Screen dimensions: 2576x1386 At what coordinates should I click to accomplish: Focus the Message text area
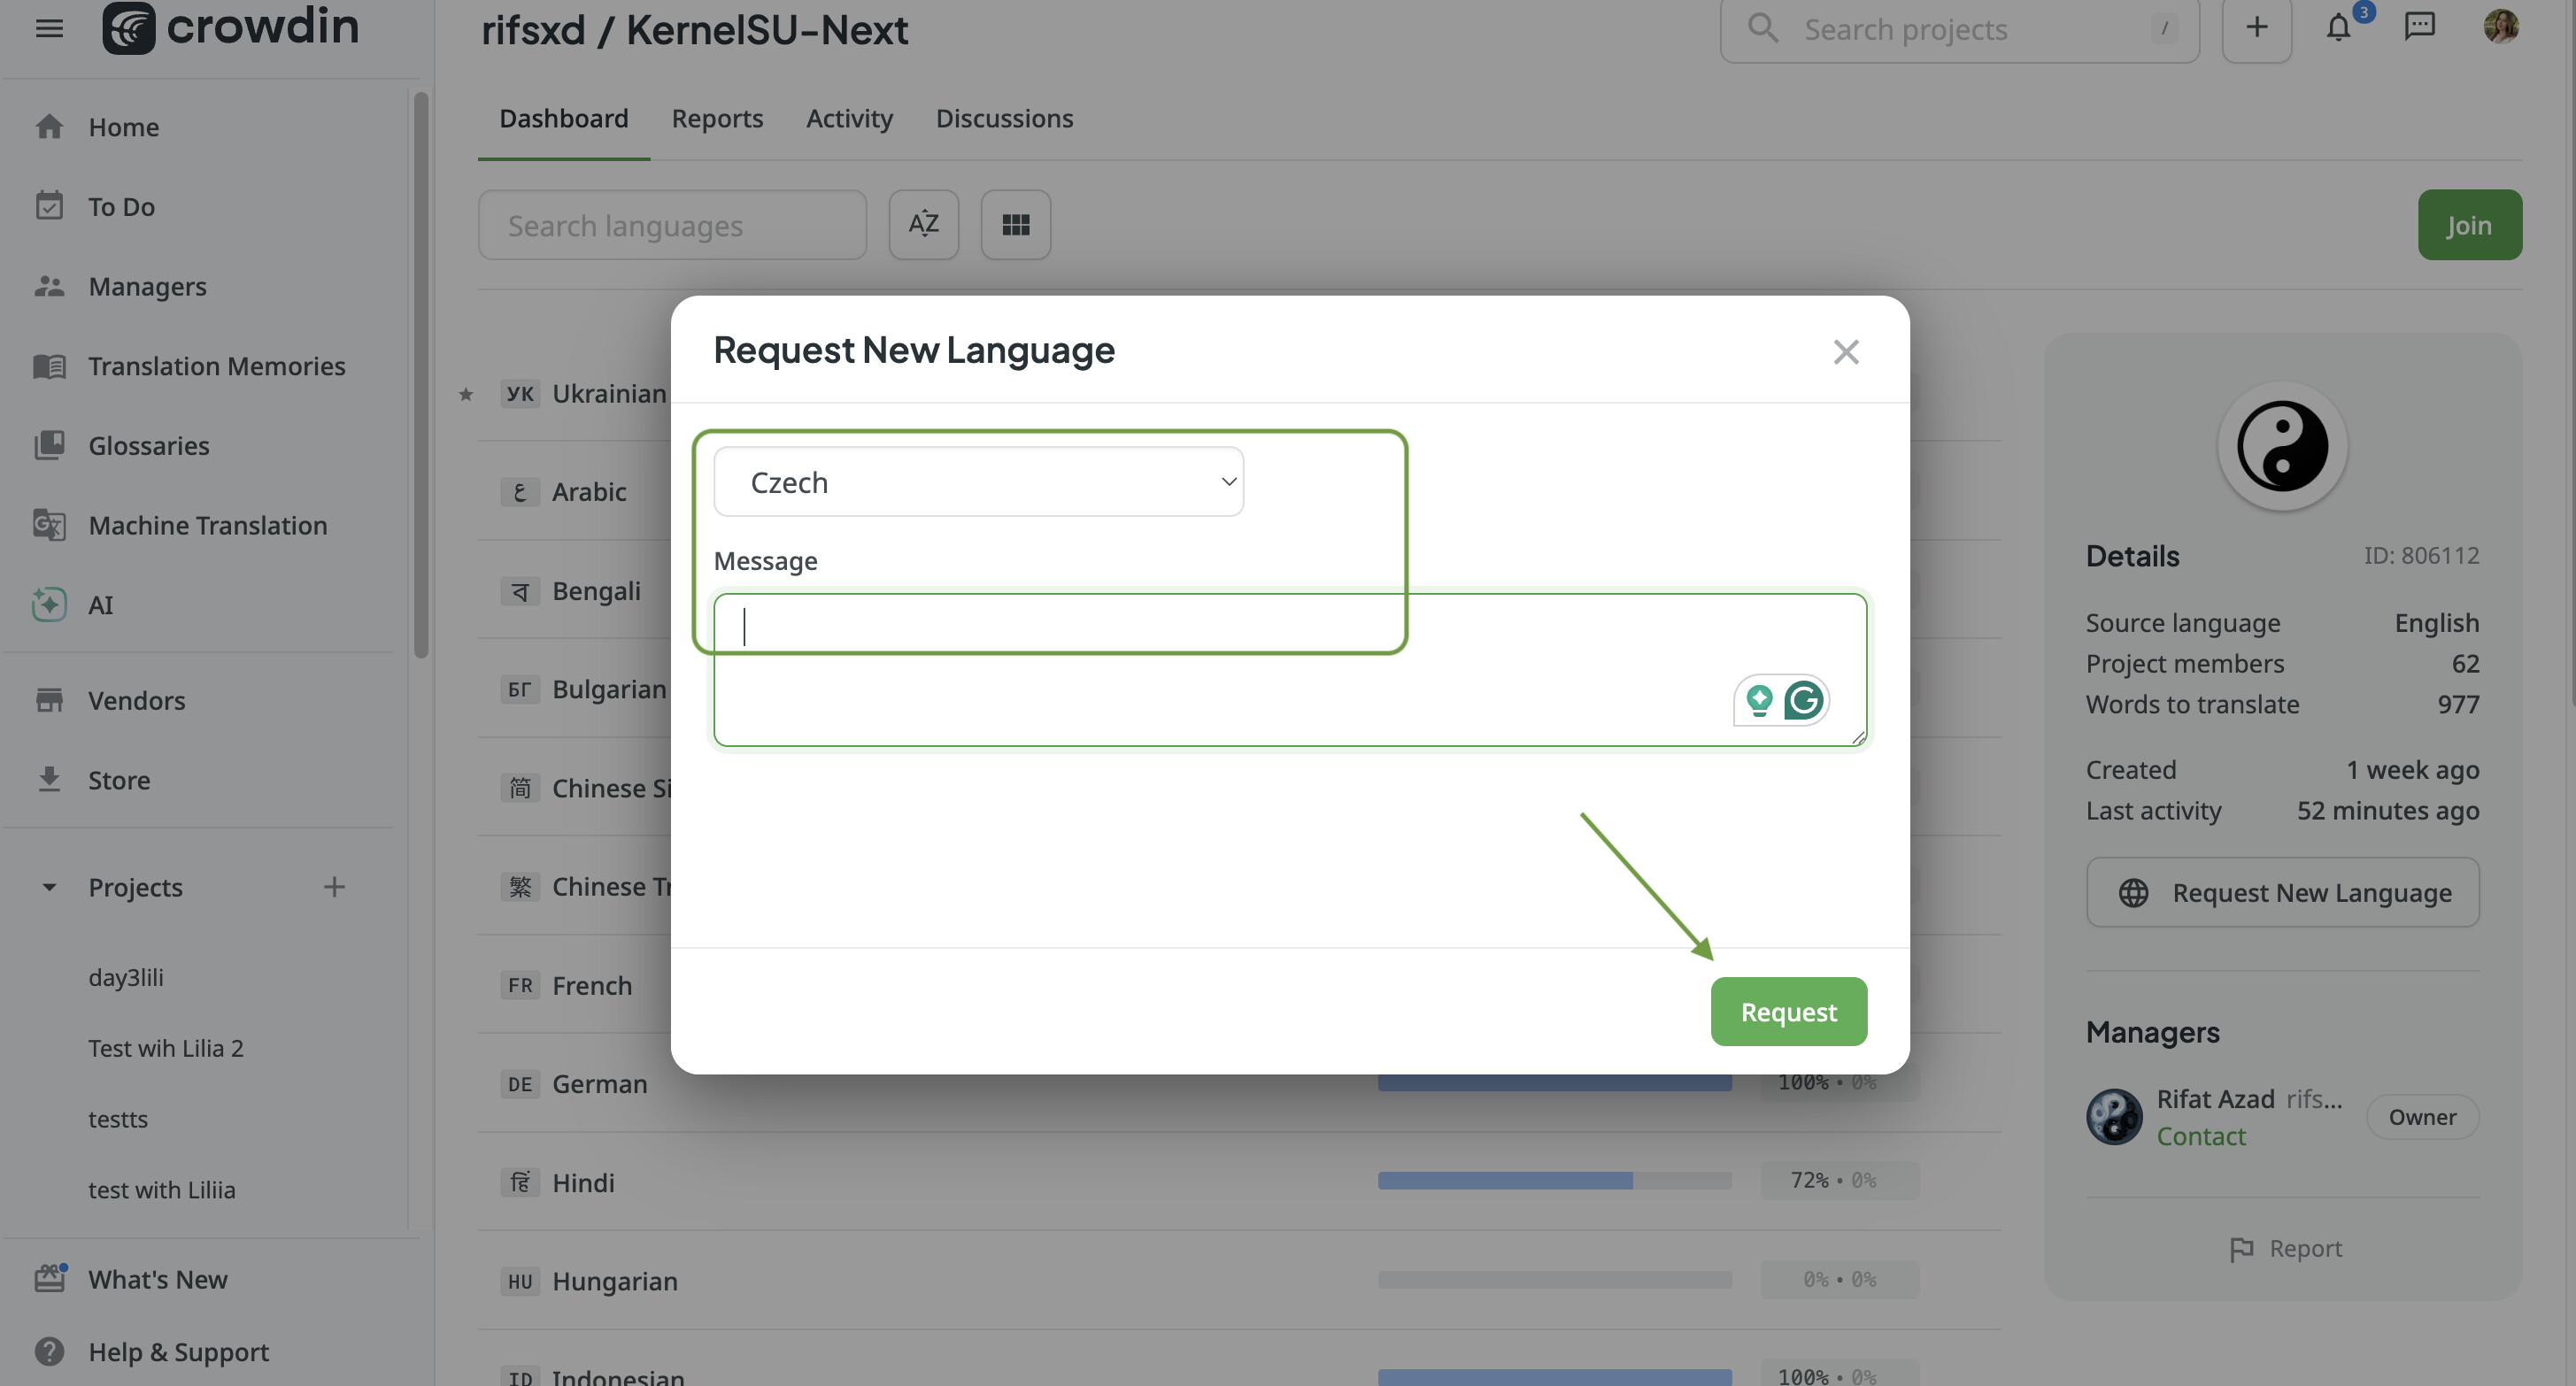[1290, 670]
